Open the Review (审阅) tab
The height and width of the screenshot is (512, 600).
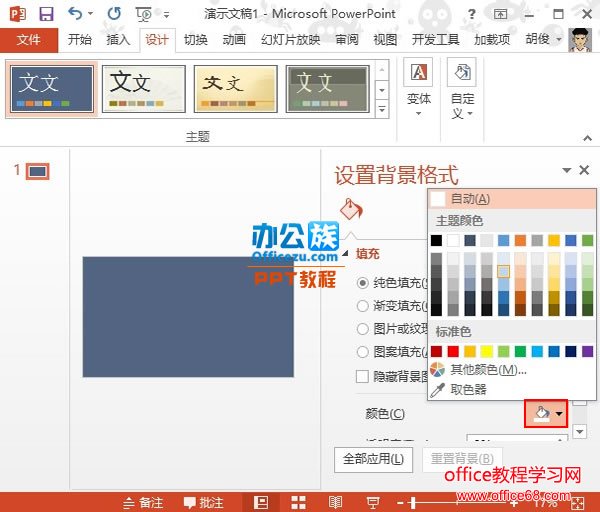(347, 39)
